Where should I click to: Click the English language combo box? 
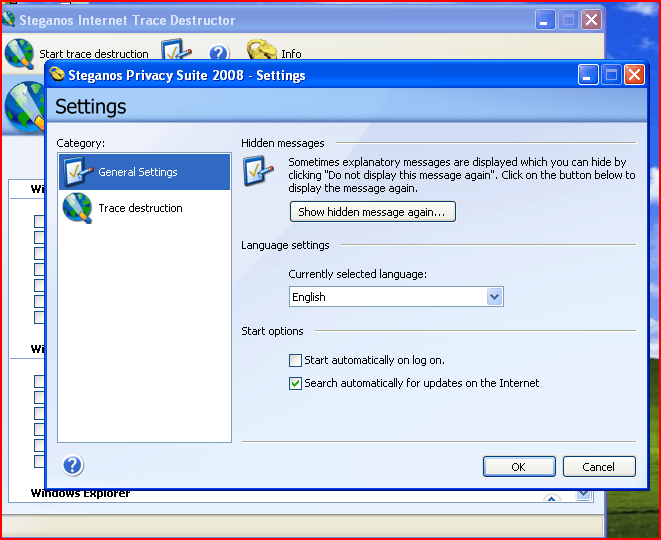[396, 297]
